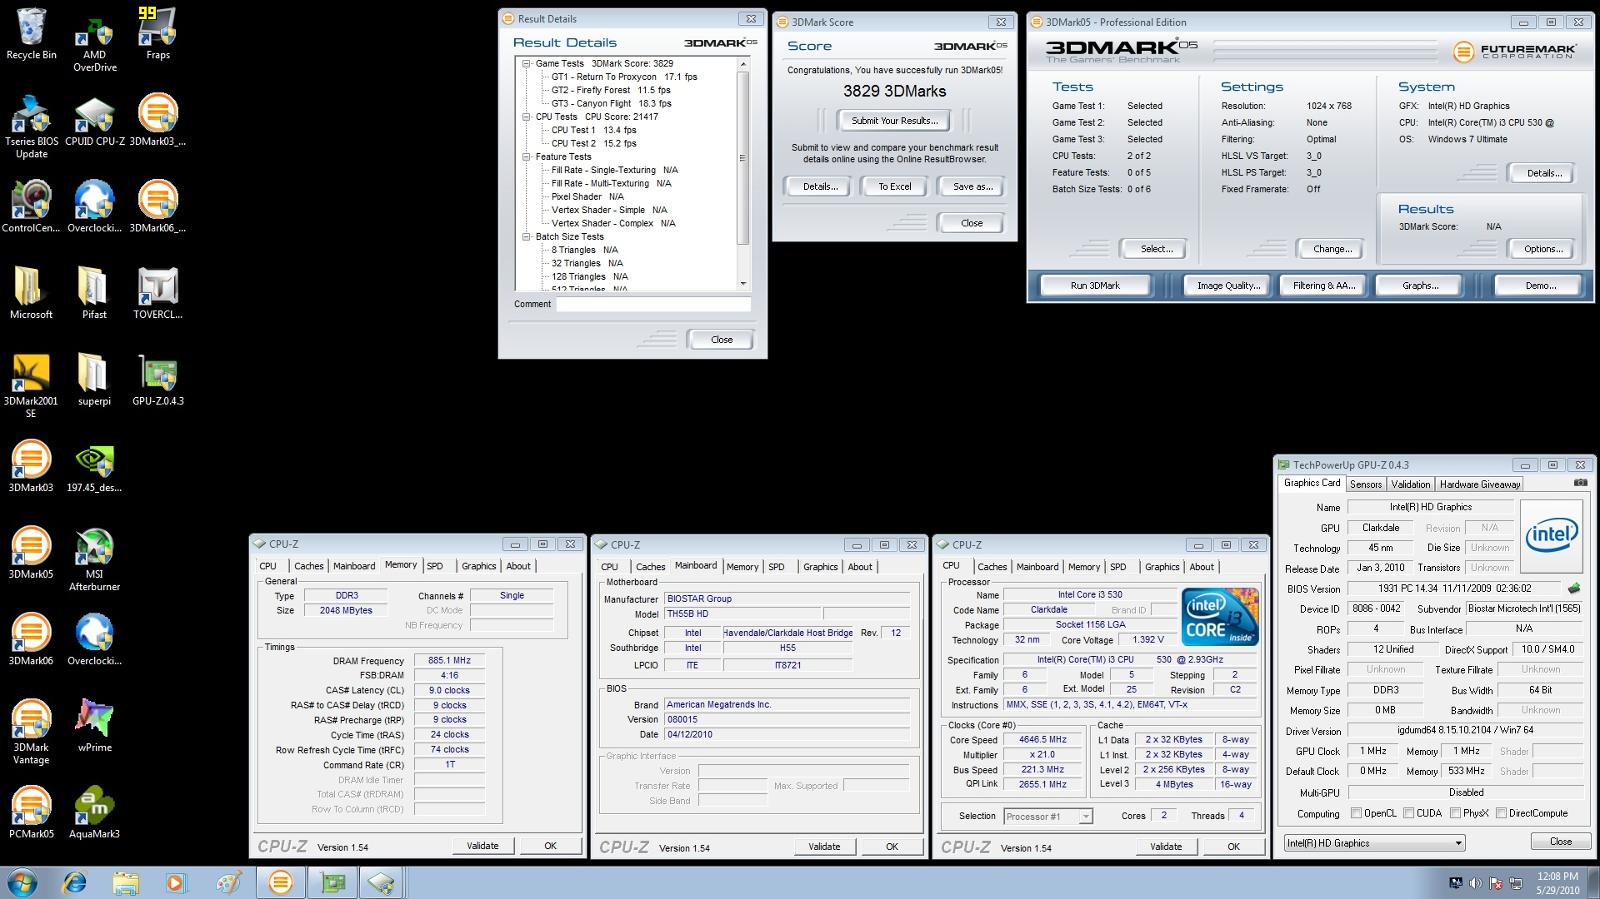Open the Validation tab in GPU-Z

(1410, 484)
